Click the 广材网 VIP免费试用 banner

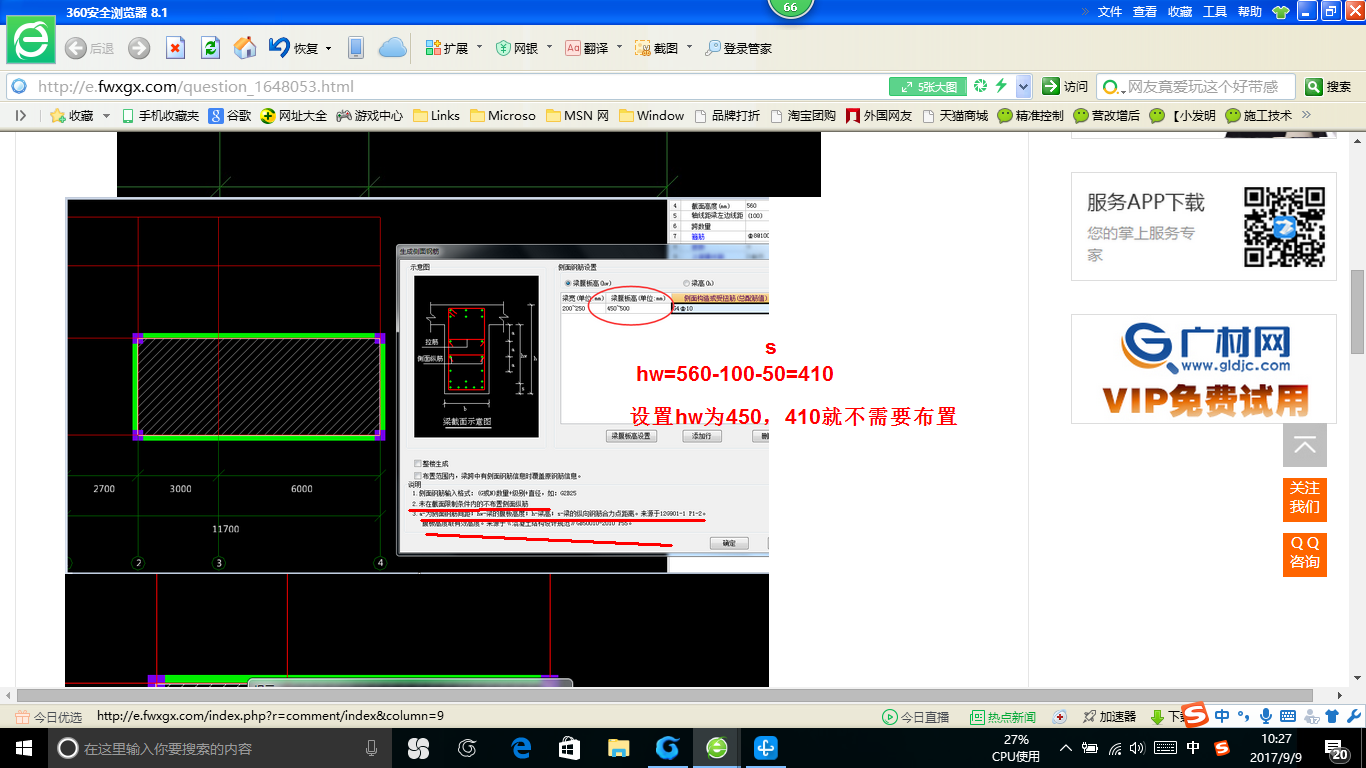(x=1204, y=369)
